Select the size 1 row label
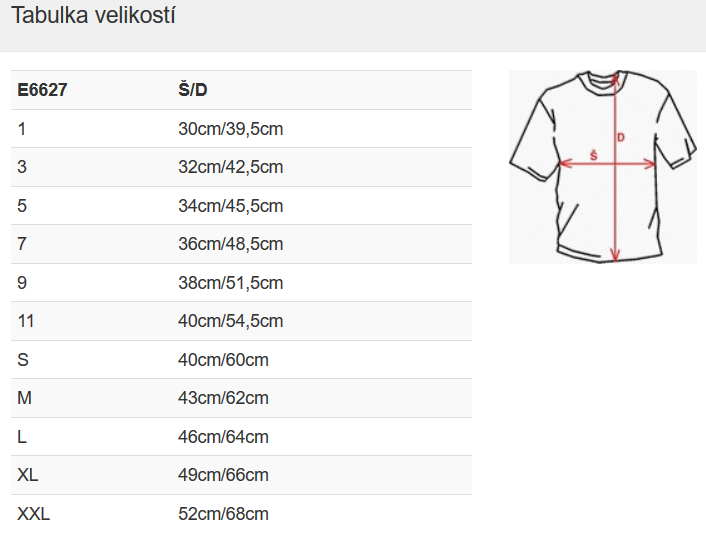Screen dimensions: 706x536 (22, 129)
